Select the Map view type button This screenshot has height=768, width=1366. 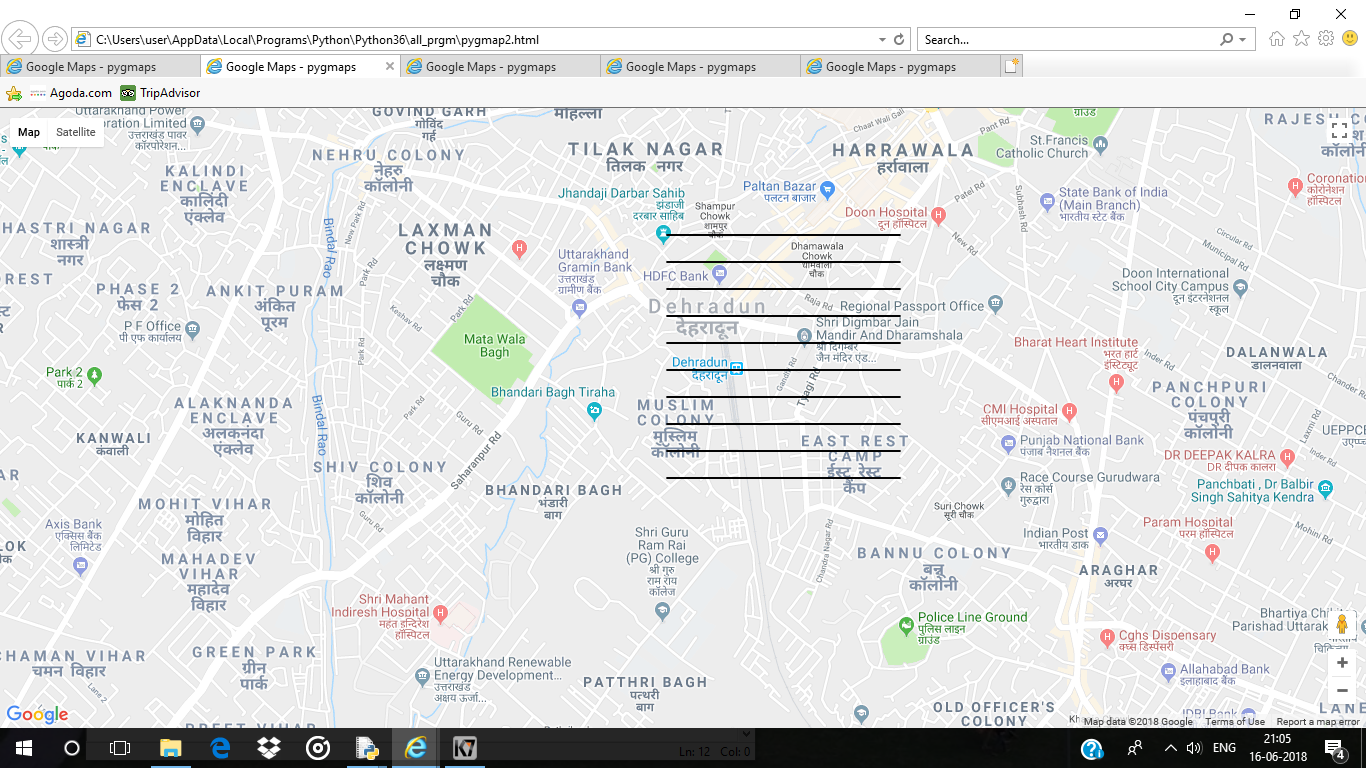(29, 132)
